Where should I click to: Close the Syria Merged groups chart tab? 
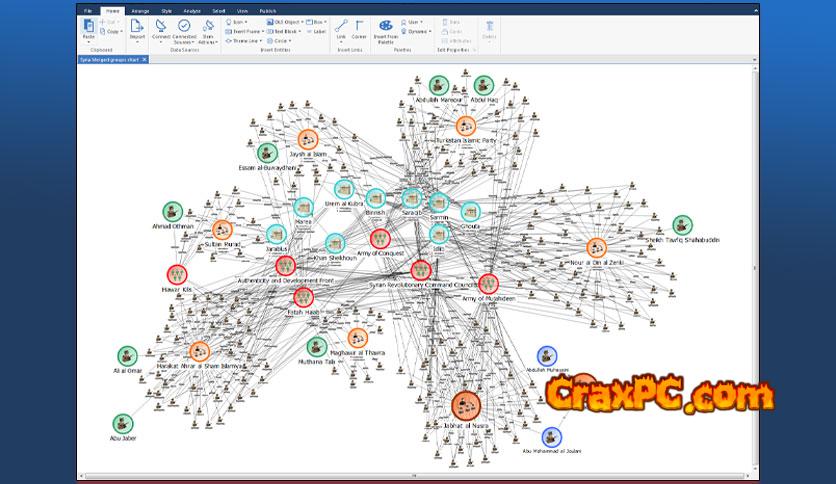click(144, 60)
